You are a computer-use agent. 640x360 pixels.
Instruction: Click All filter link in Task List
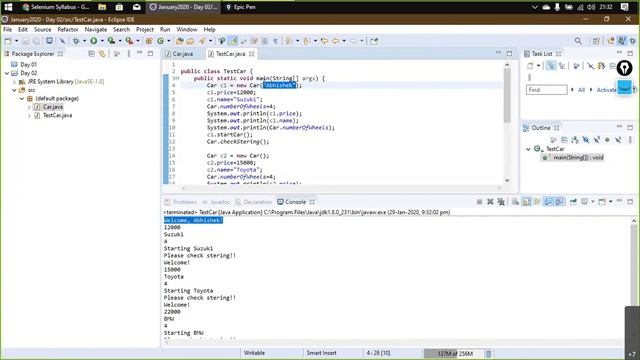(581, 90)
